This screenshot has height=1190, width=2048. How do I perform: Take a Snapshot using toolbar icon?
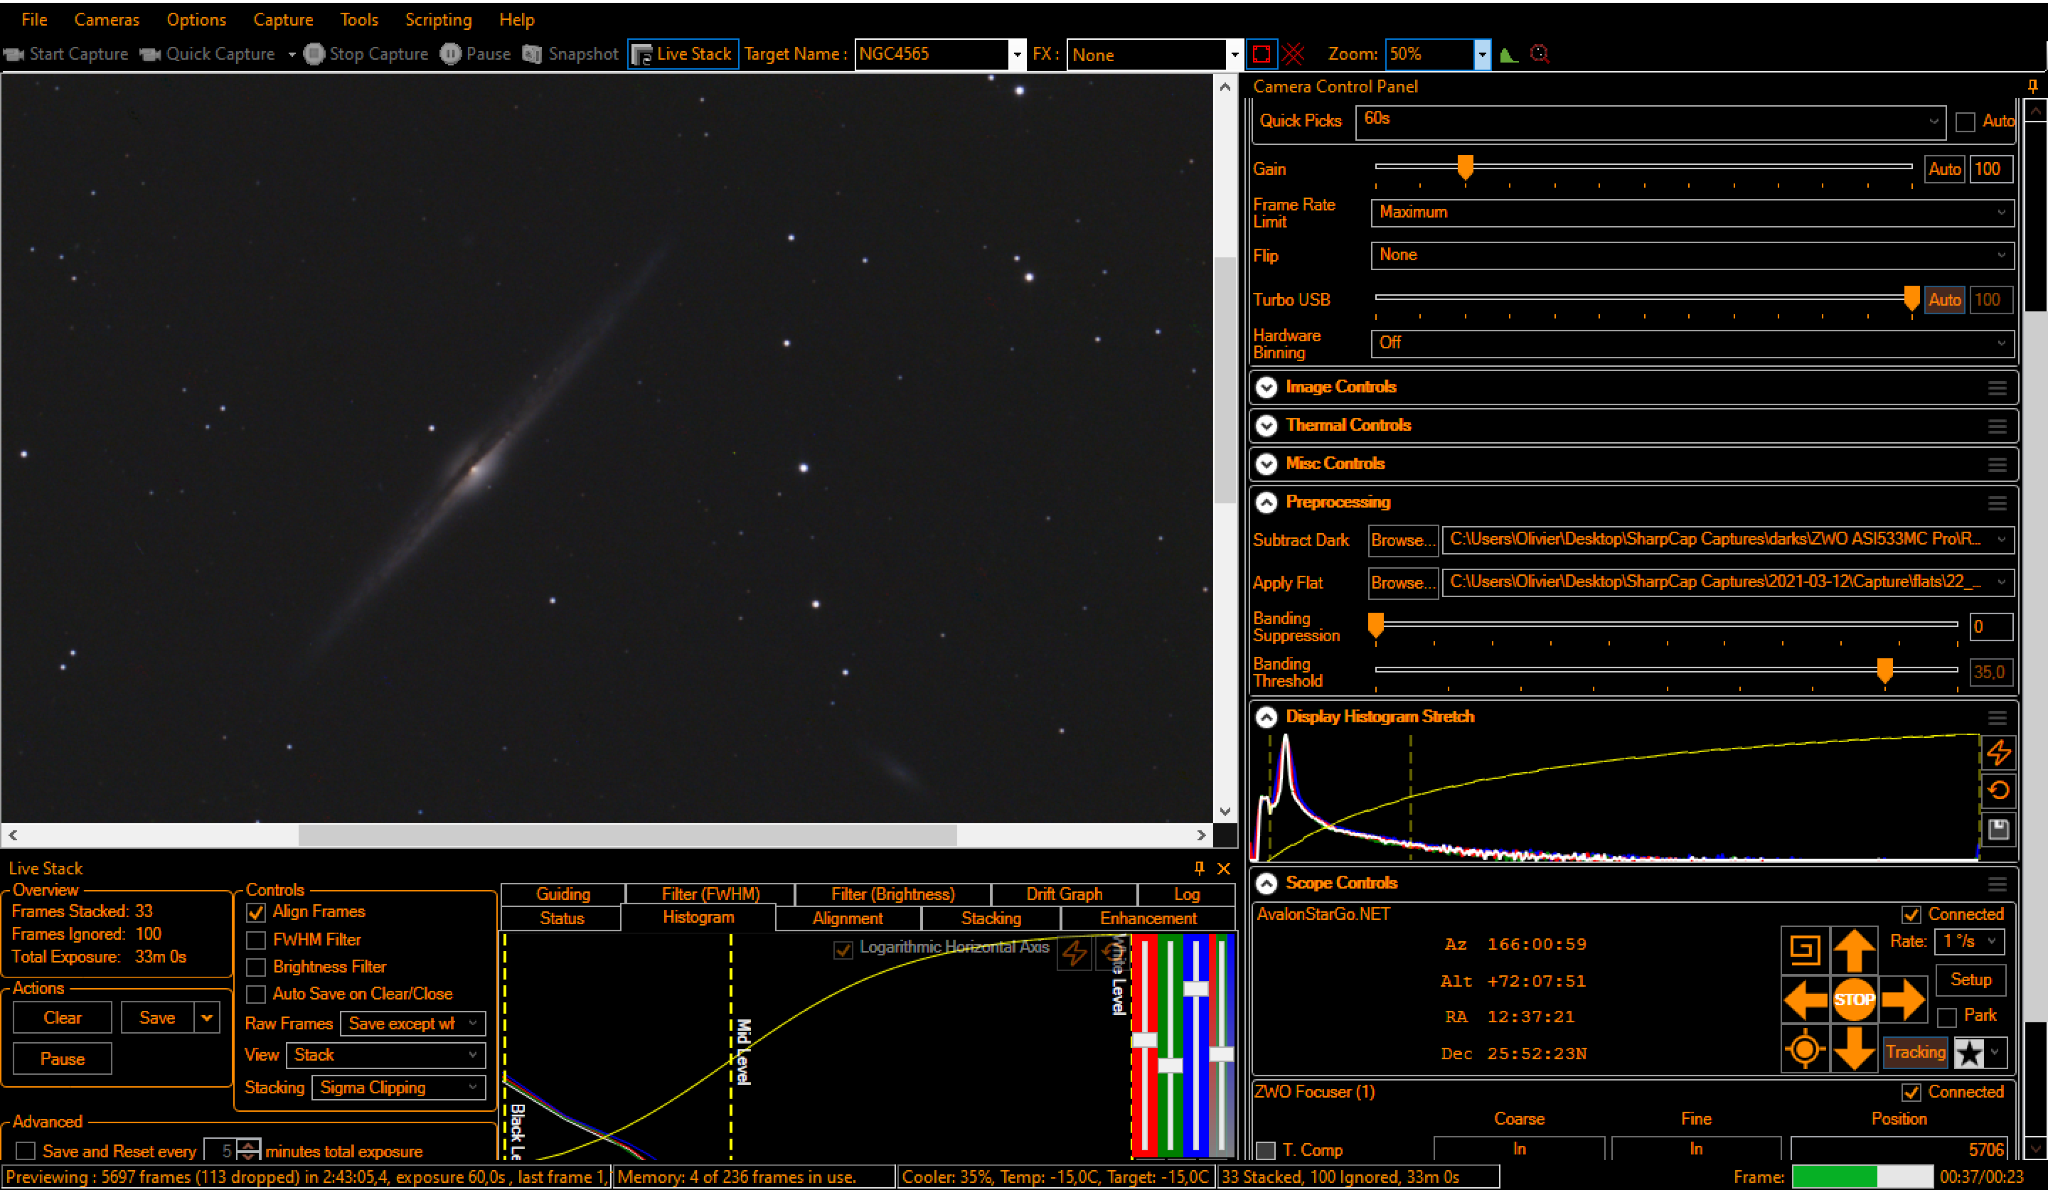click(x=532, y=54)
